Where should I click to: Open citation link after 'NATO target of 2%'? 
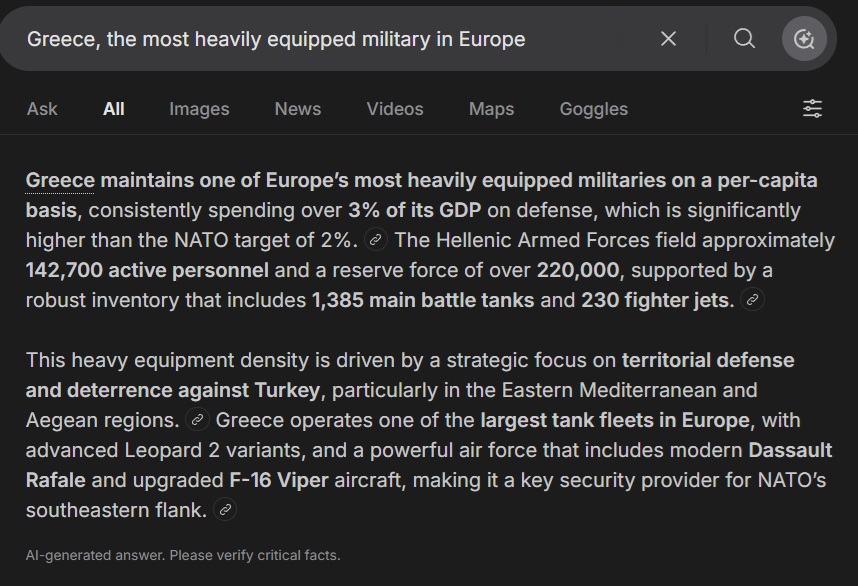coord(376,240)
